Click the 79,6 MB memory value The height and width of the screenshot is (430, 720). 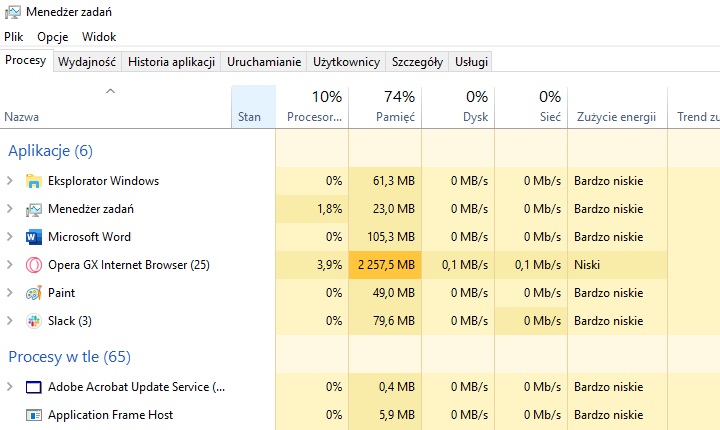394,321
